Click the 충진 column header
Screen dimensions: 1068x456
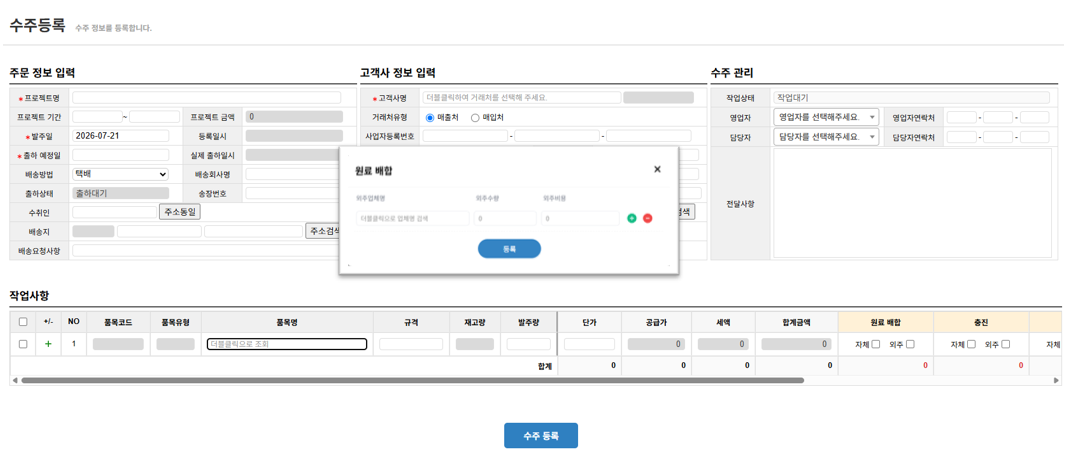[x=981, y=322]
